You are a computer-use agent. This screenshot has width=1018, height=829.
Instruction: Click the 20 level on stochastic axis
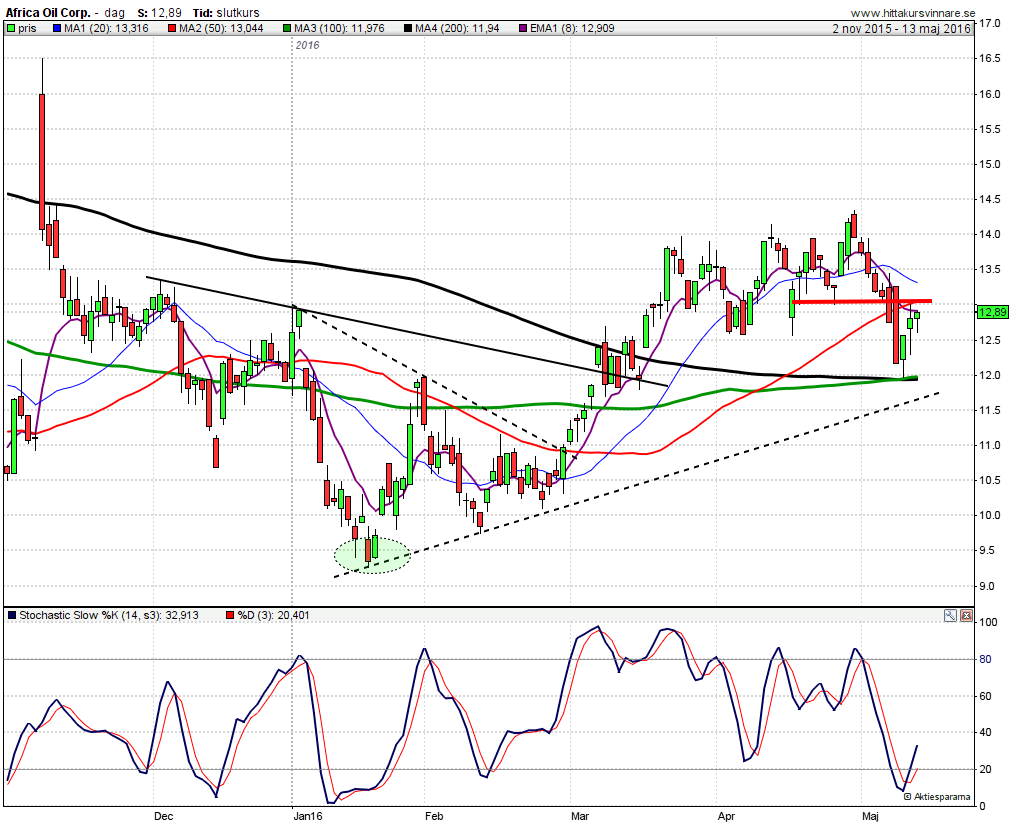[x=986, y=769]
